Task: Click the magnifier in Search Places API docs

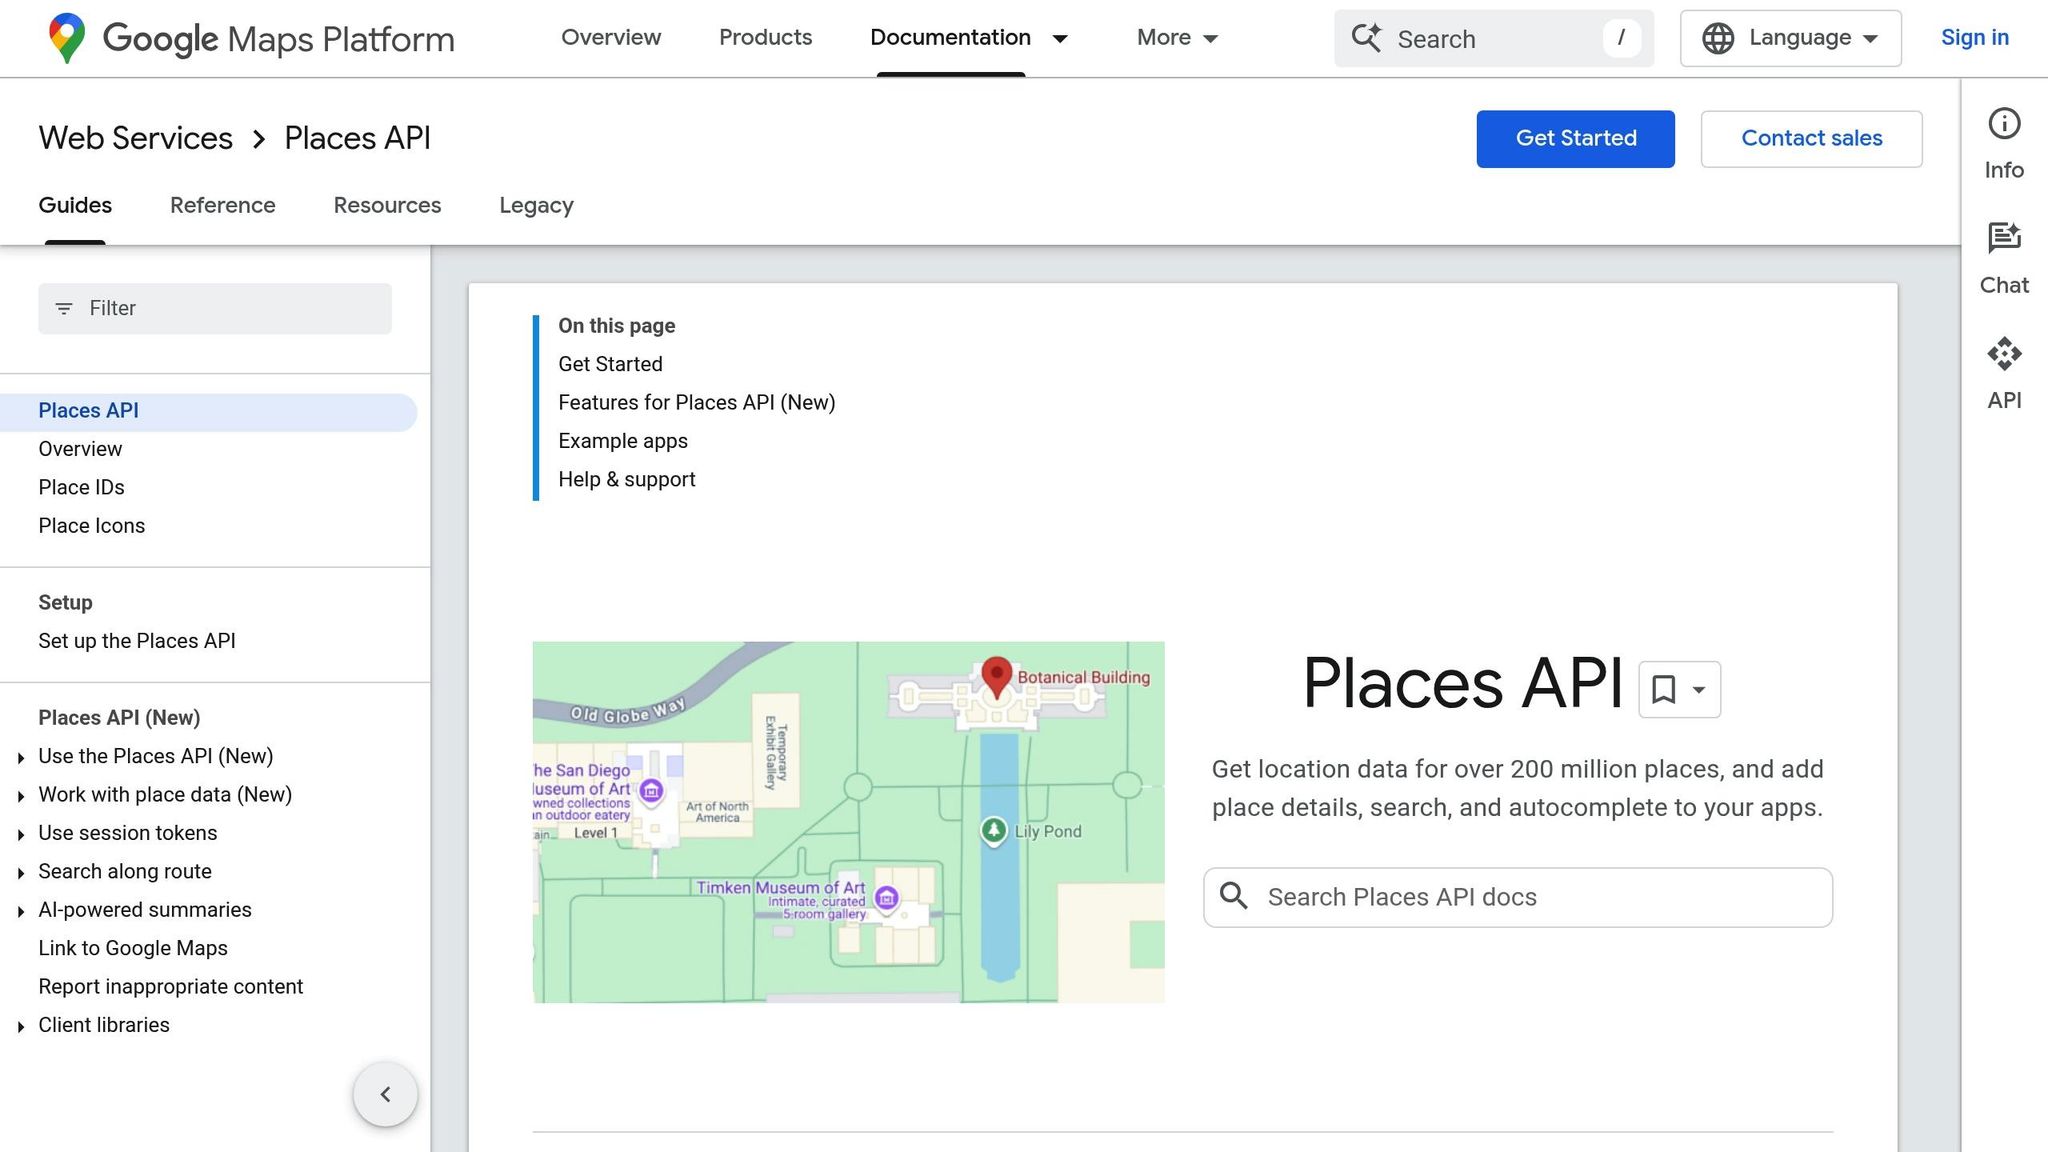Action: tap(1234, 897)
